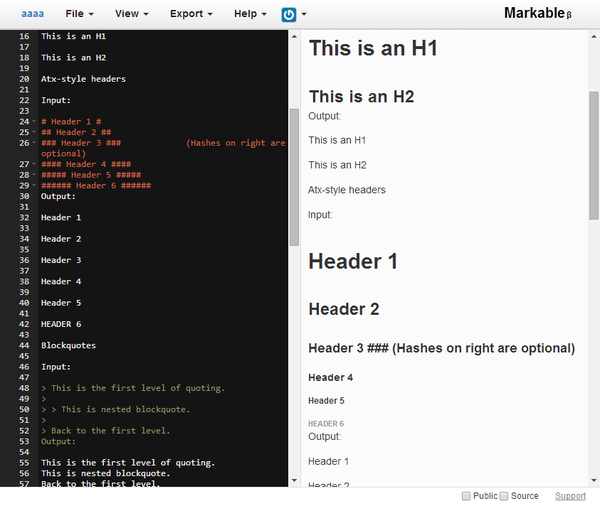Click editor line '###### Header 6 ######'
600x506 pixels.
pos(96,186)
